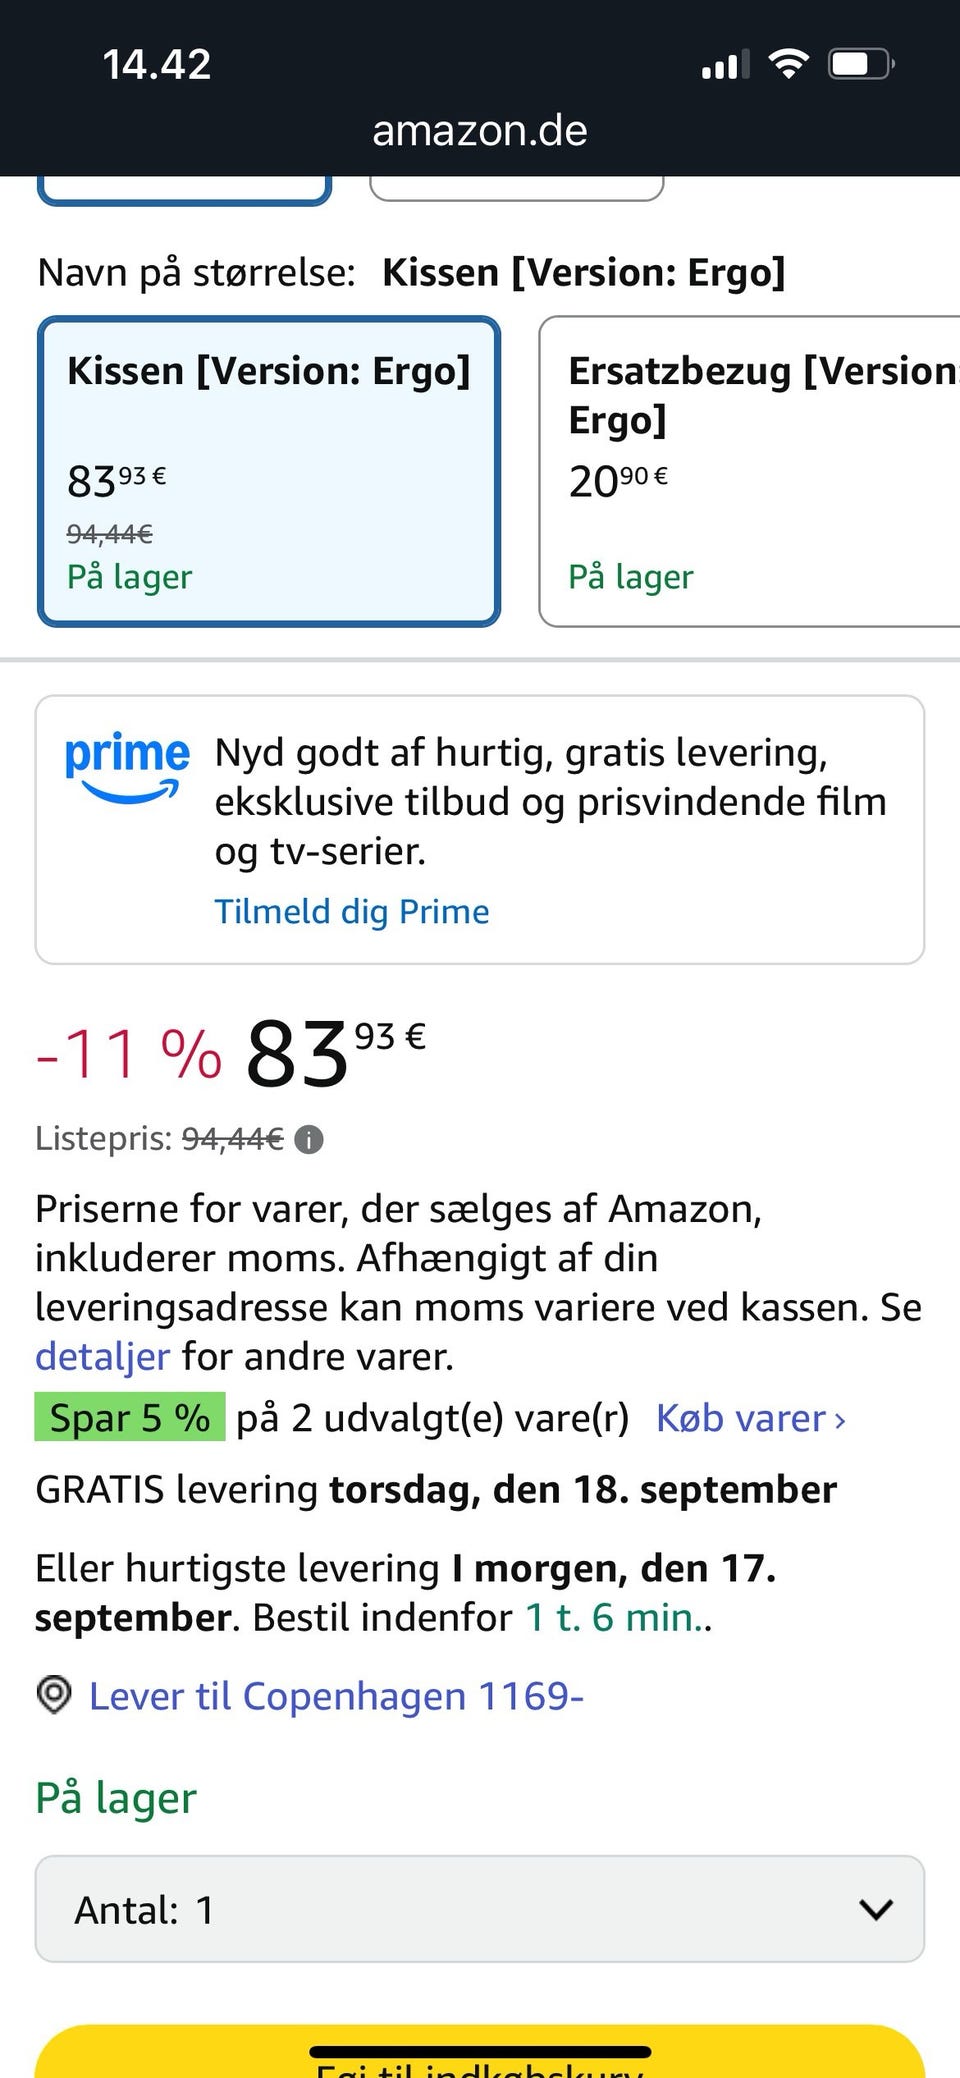The width and height of the screenshot is (960, 2078).
Task: Tap the delivery location pin icon
Action: click(54, 1695)
